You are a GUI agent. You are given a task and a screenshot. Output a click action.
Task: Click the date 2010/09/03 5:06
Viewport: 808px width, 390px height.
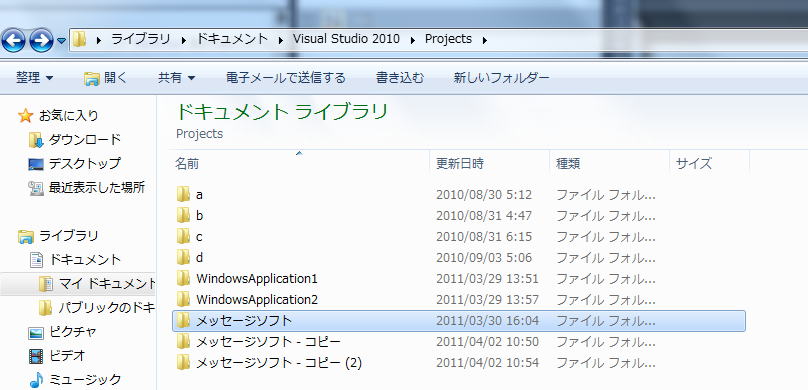[x=484, y=258]
